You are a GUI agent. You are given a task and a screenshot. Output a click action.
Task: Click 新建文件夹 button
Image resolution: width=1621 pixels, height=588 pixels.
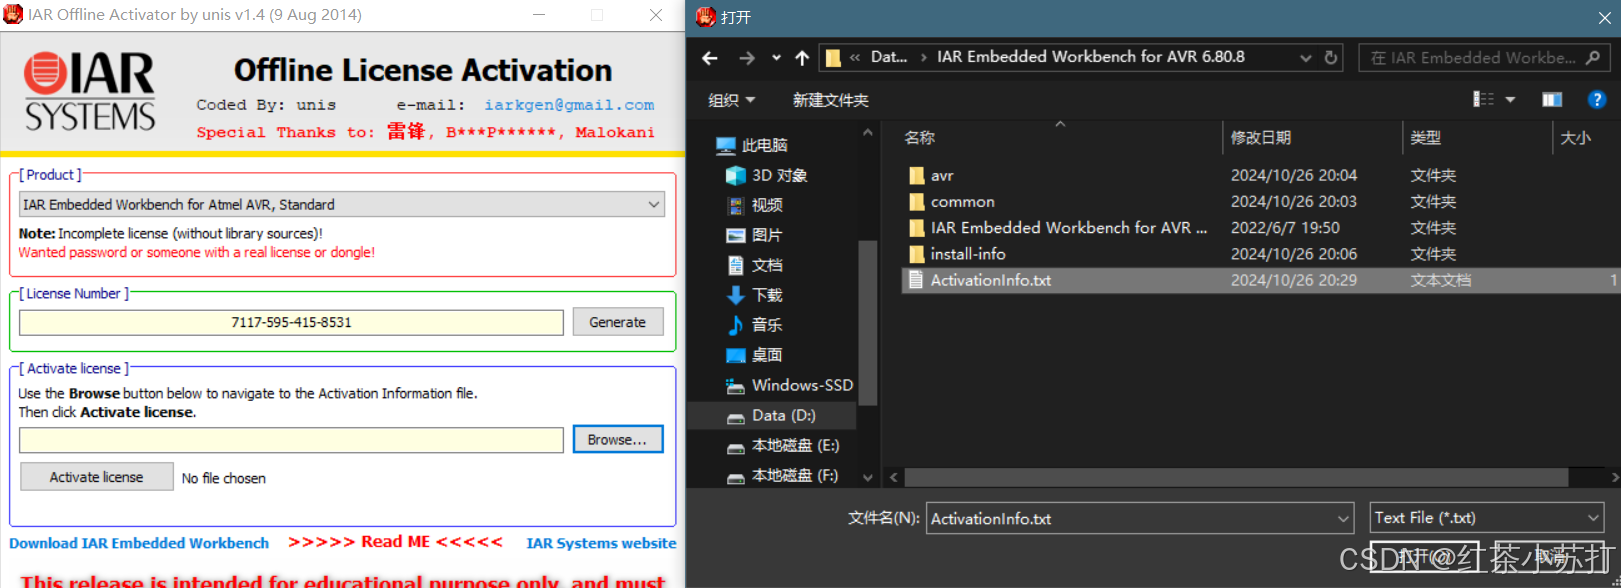pyautogui.click(x=830, y=100)
